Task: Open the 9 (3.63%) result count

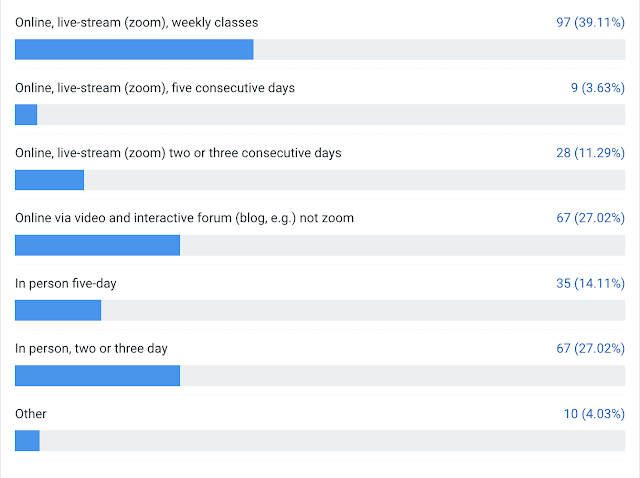Action: click(598, 88)
